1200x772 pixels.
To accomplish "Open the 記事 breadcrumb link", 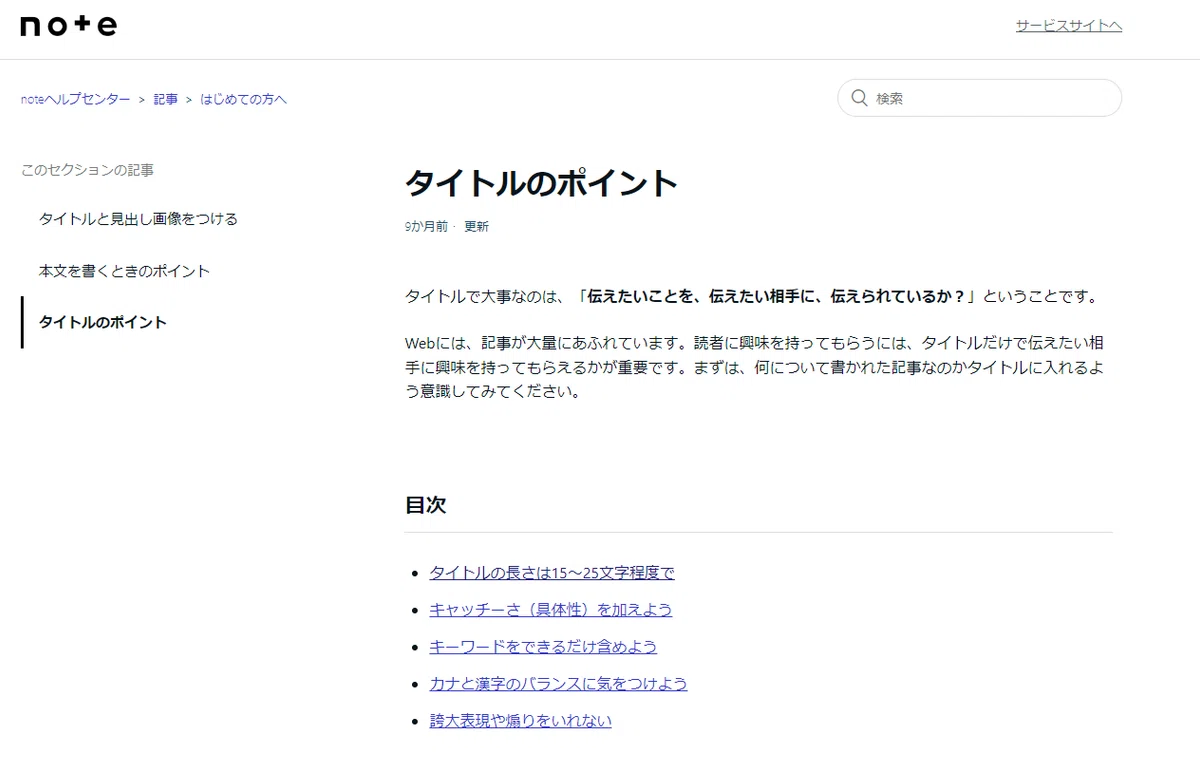I will 166,99.
